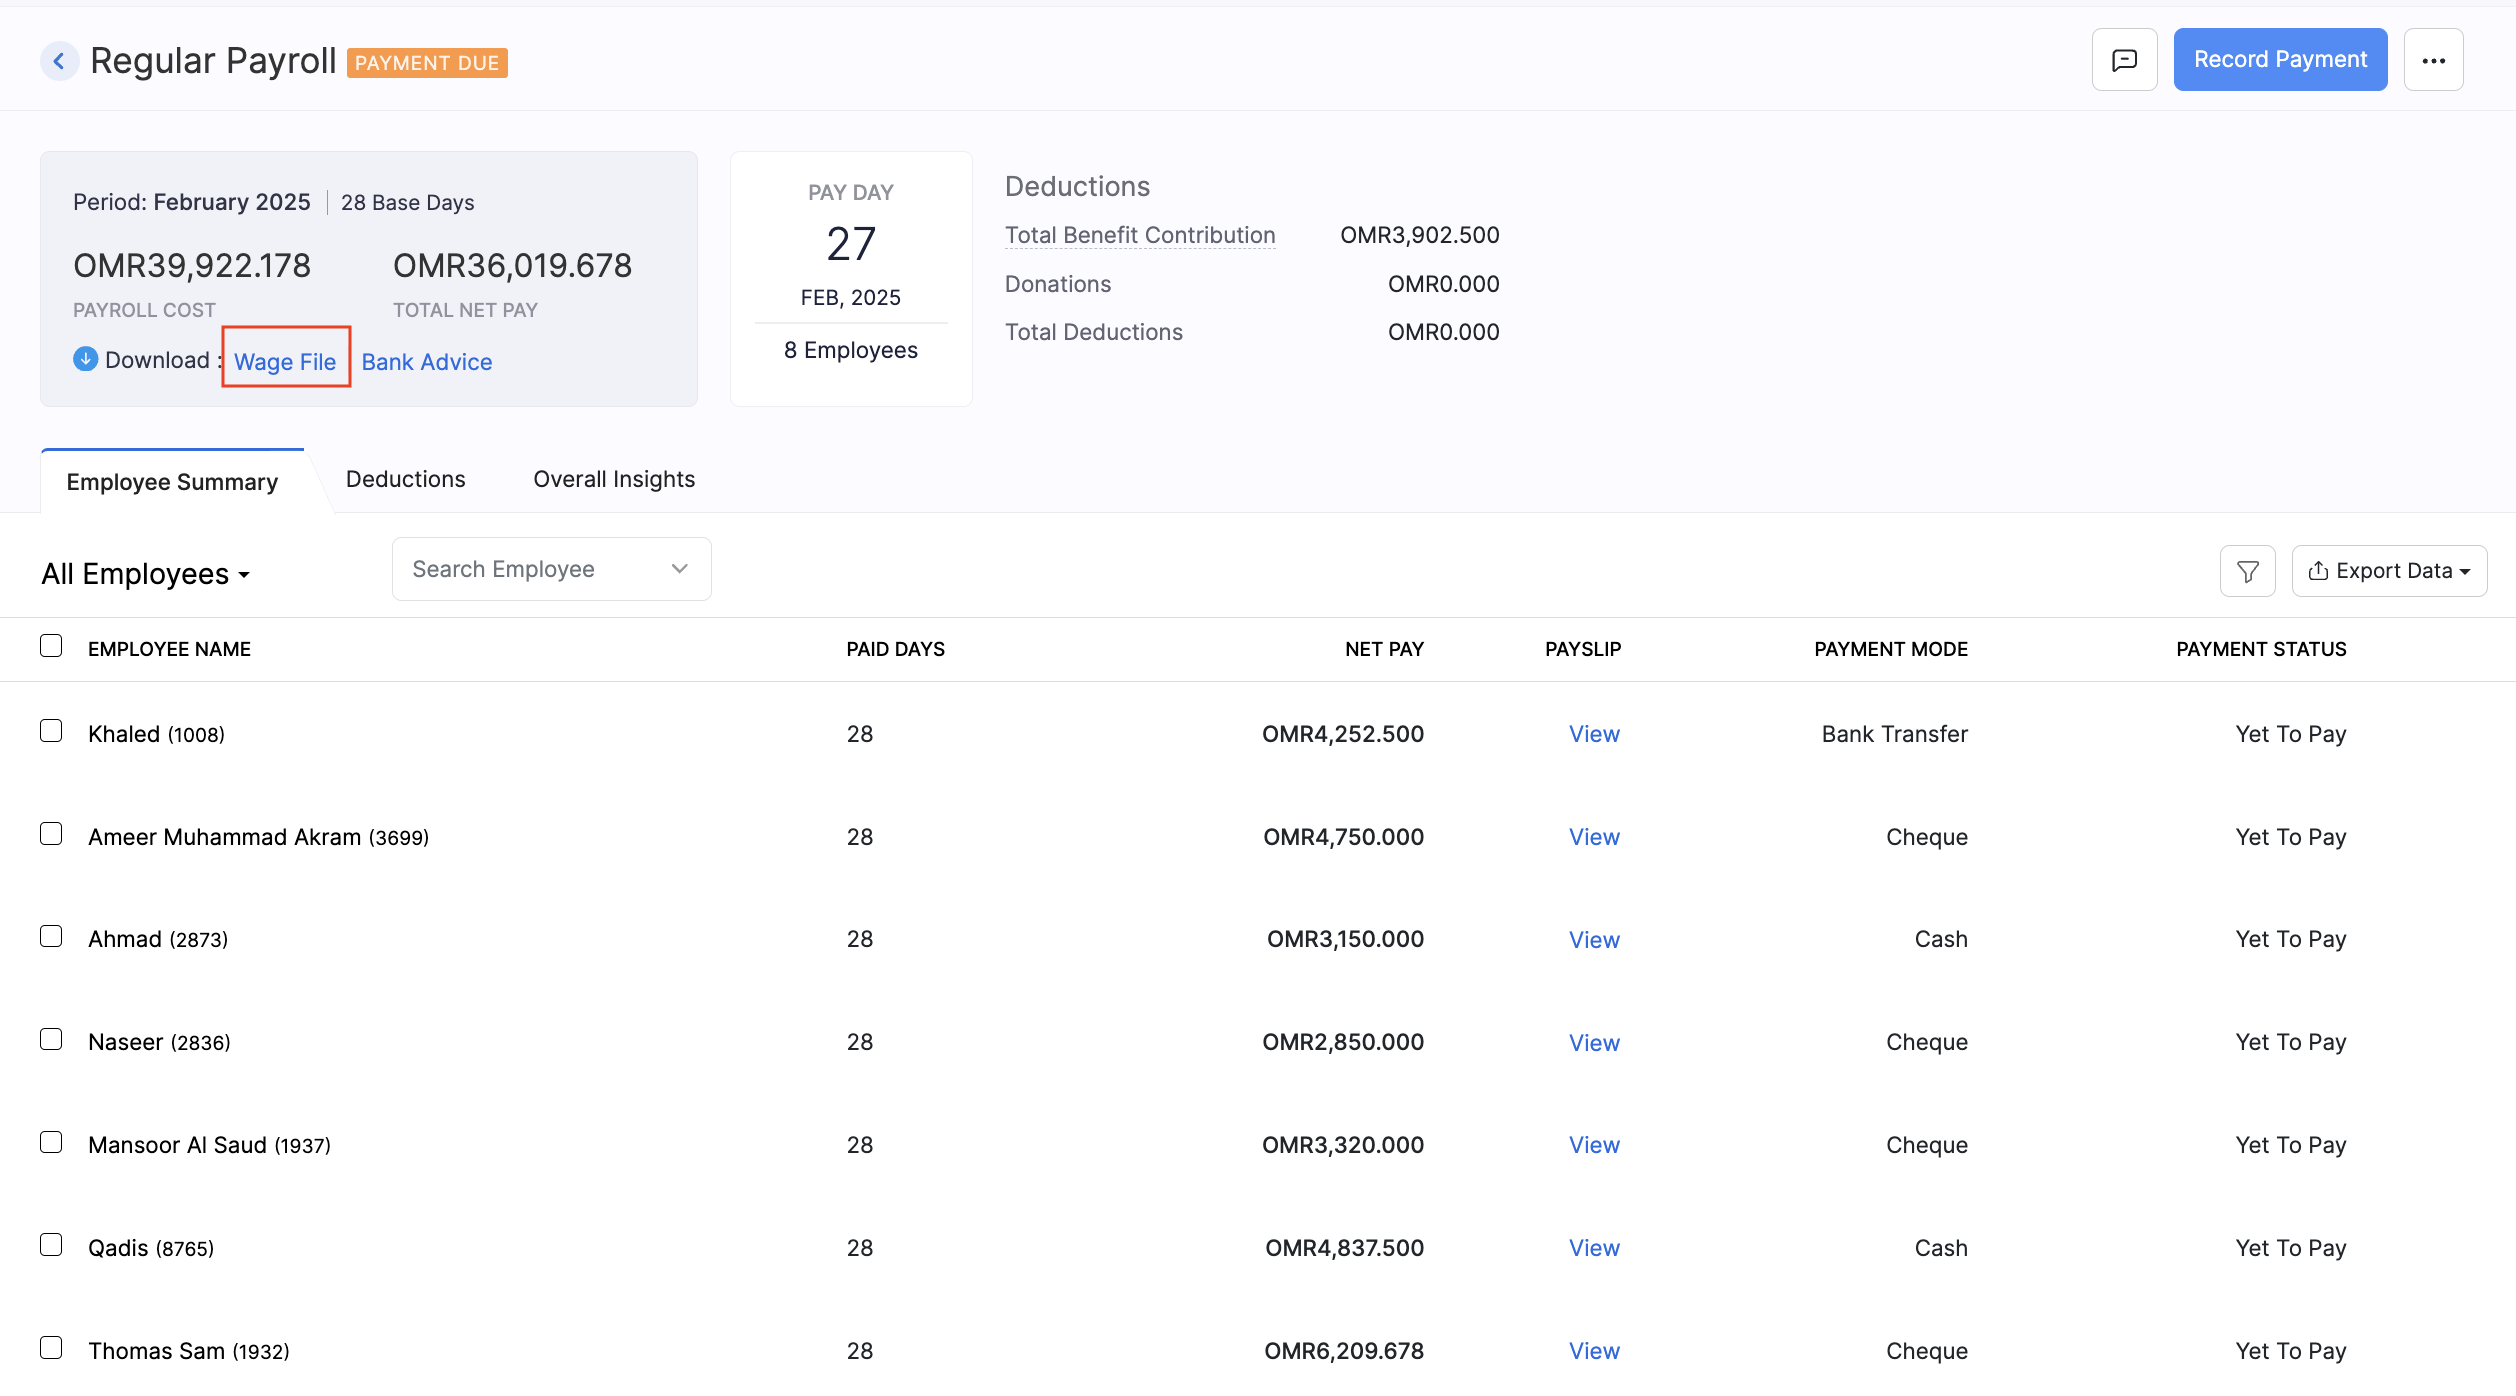Open the filter options
This screenshot has width=2516, height=1396.
(x=2247, y=570)
